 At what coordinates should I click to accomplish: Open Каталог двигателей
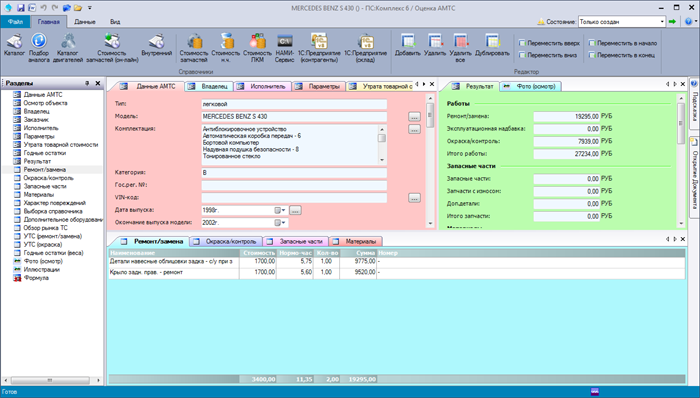tap(68, 47)
